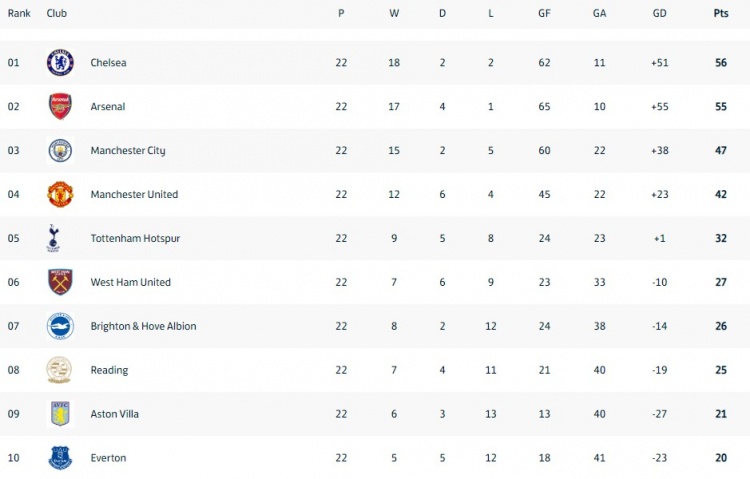Sort table by Pts column header
The width and height of the screenshot is (750, 479).
tap(721, 13)
